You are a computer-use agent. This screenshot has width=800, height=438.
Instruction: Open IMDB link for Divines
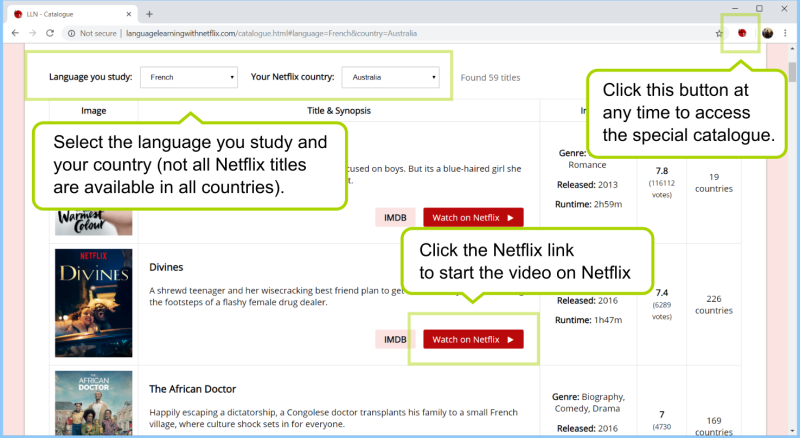[x=395, y=339]
